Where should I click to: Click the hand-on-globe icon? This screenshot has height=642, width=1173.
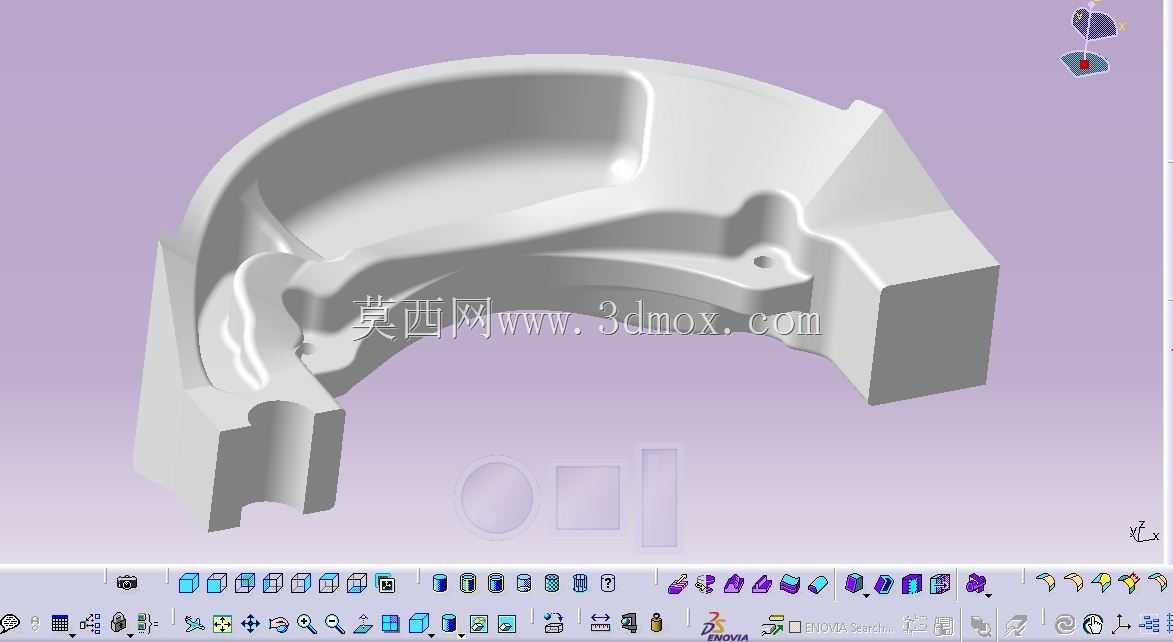point(1093,623)
